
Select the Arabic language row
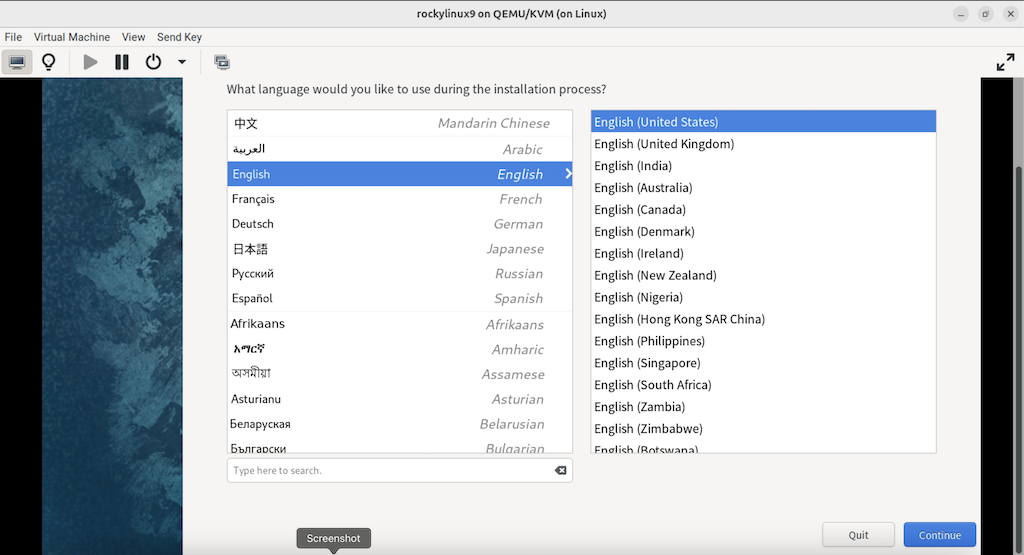click(x=400, y=149)
